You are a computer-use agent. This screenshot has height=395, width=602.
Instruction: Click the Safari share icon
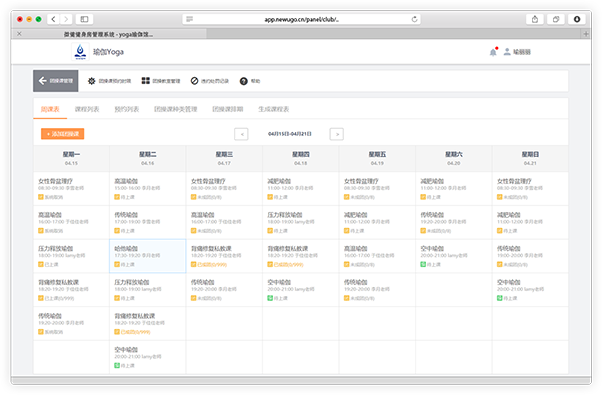(x=535, y=19)
